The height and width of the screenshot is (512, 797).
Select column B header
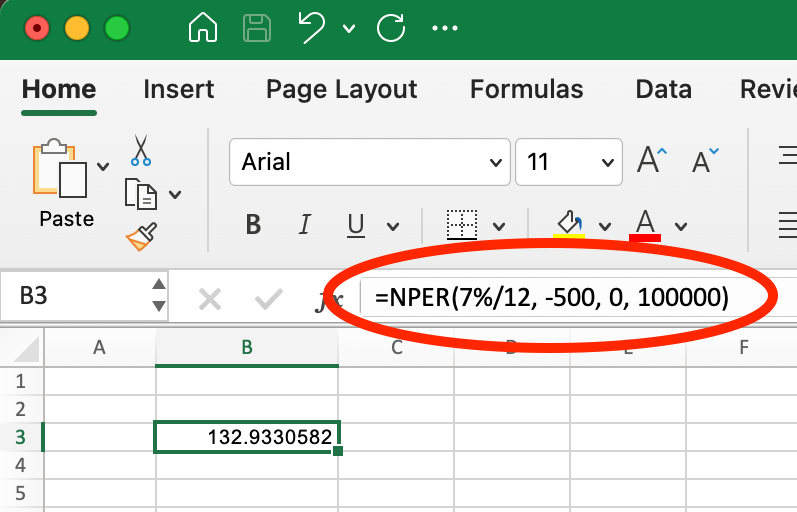(247, 348)
